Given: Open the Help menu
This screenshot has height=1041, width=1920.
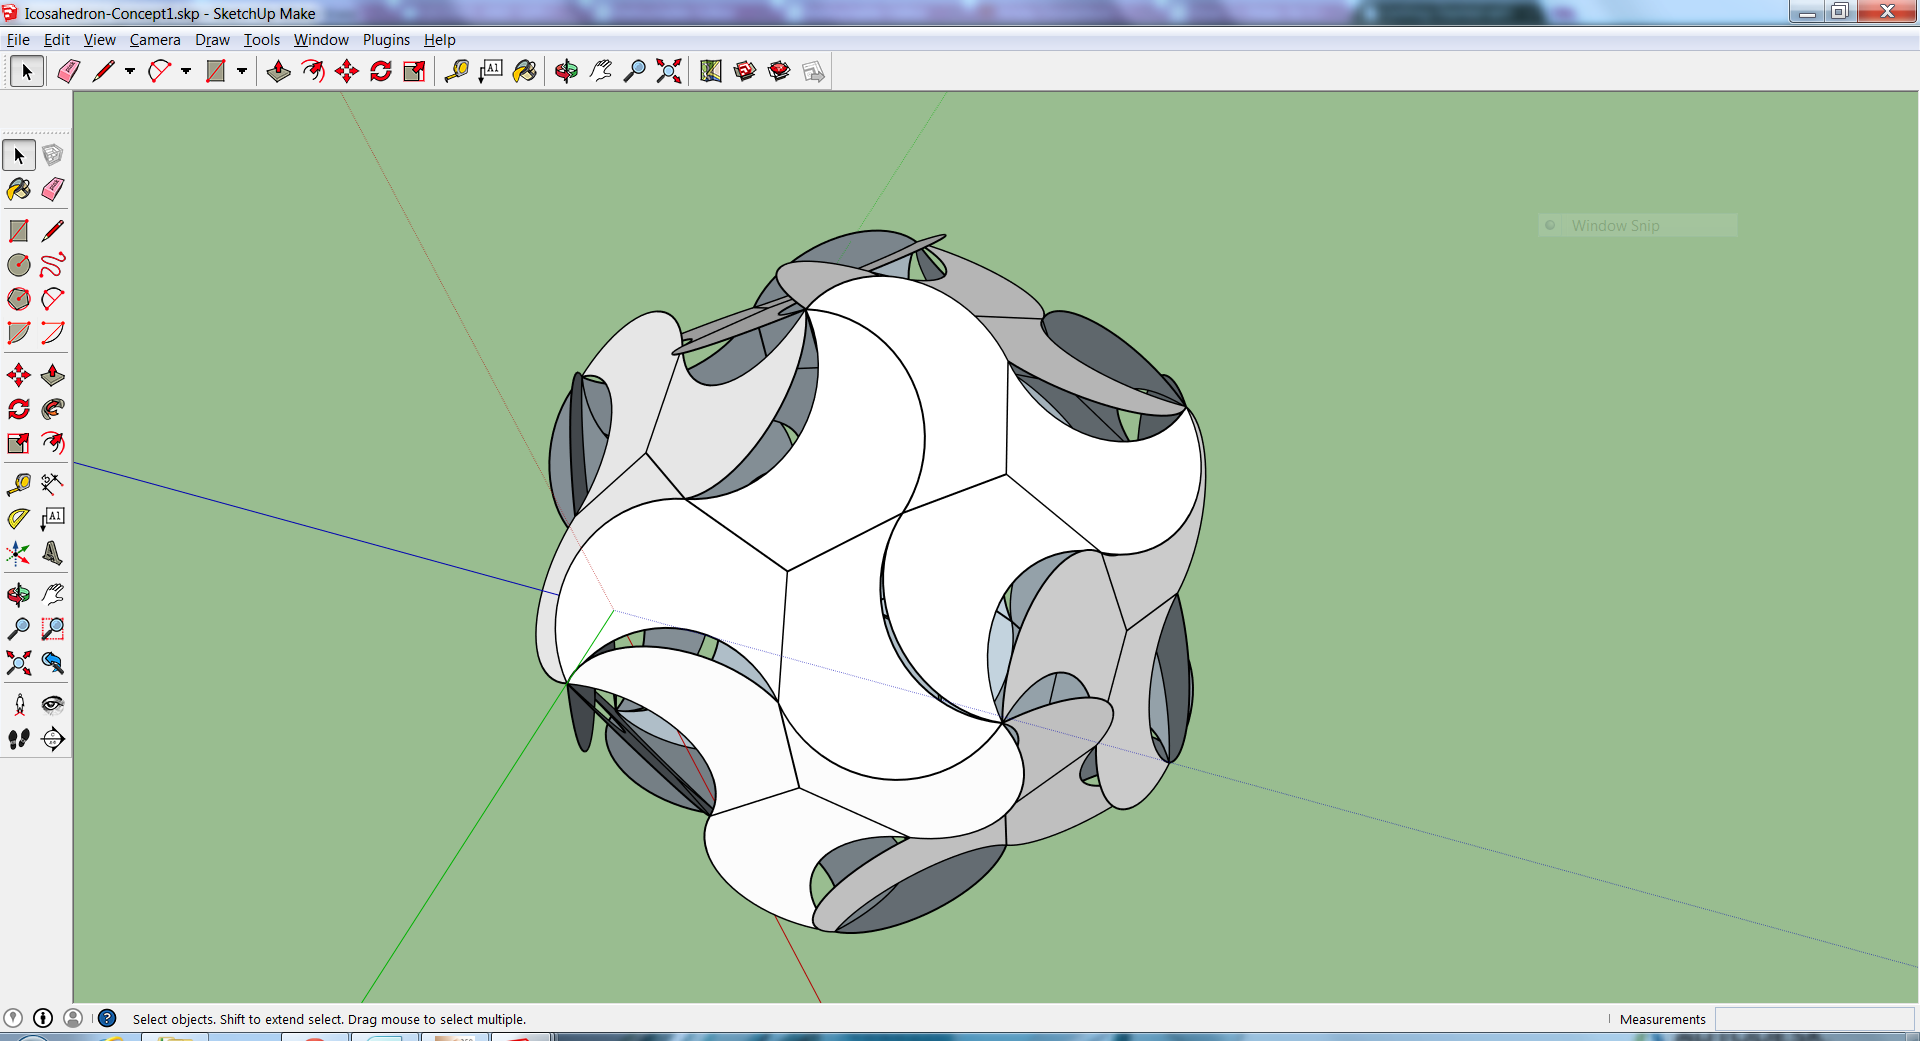Looking at the screenshot, I should 440,40.
